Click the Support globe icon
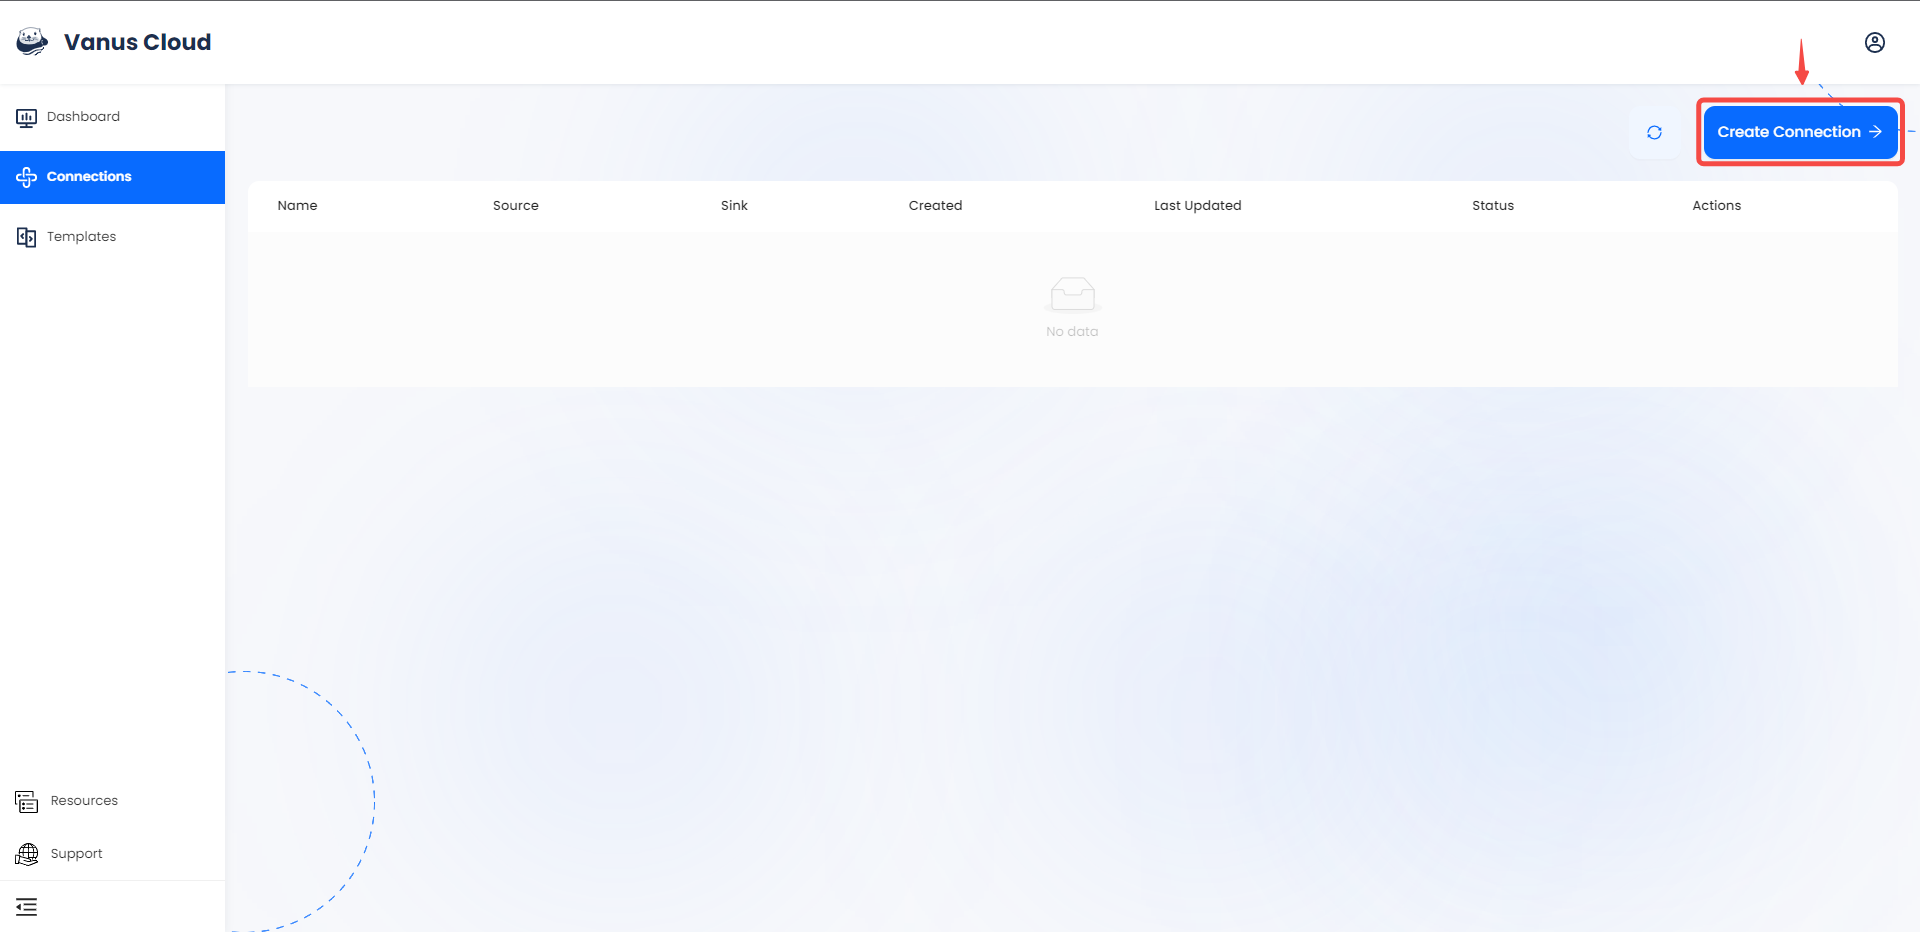The width and height of the screenshot is (1920, 932). (27, 854)
